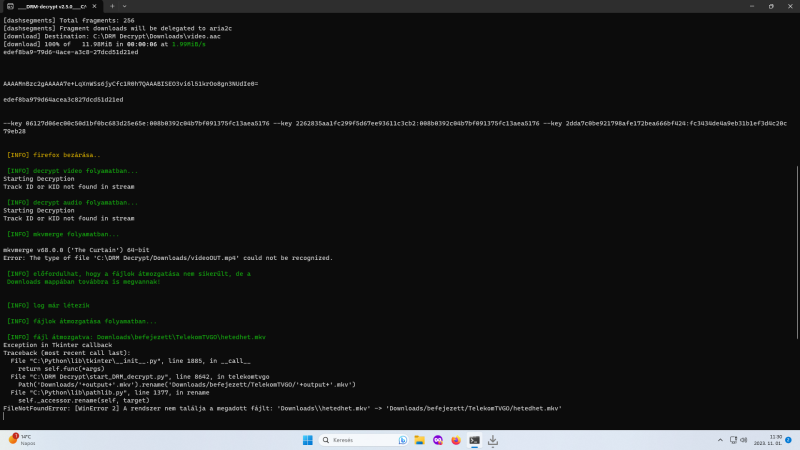Click the '[INFO] log már létezik' line

pyautogui.click(x=48, y=306)
